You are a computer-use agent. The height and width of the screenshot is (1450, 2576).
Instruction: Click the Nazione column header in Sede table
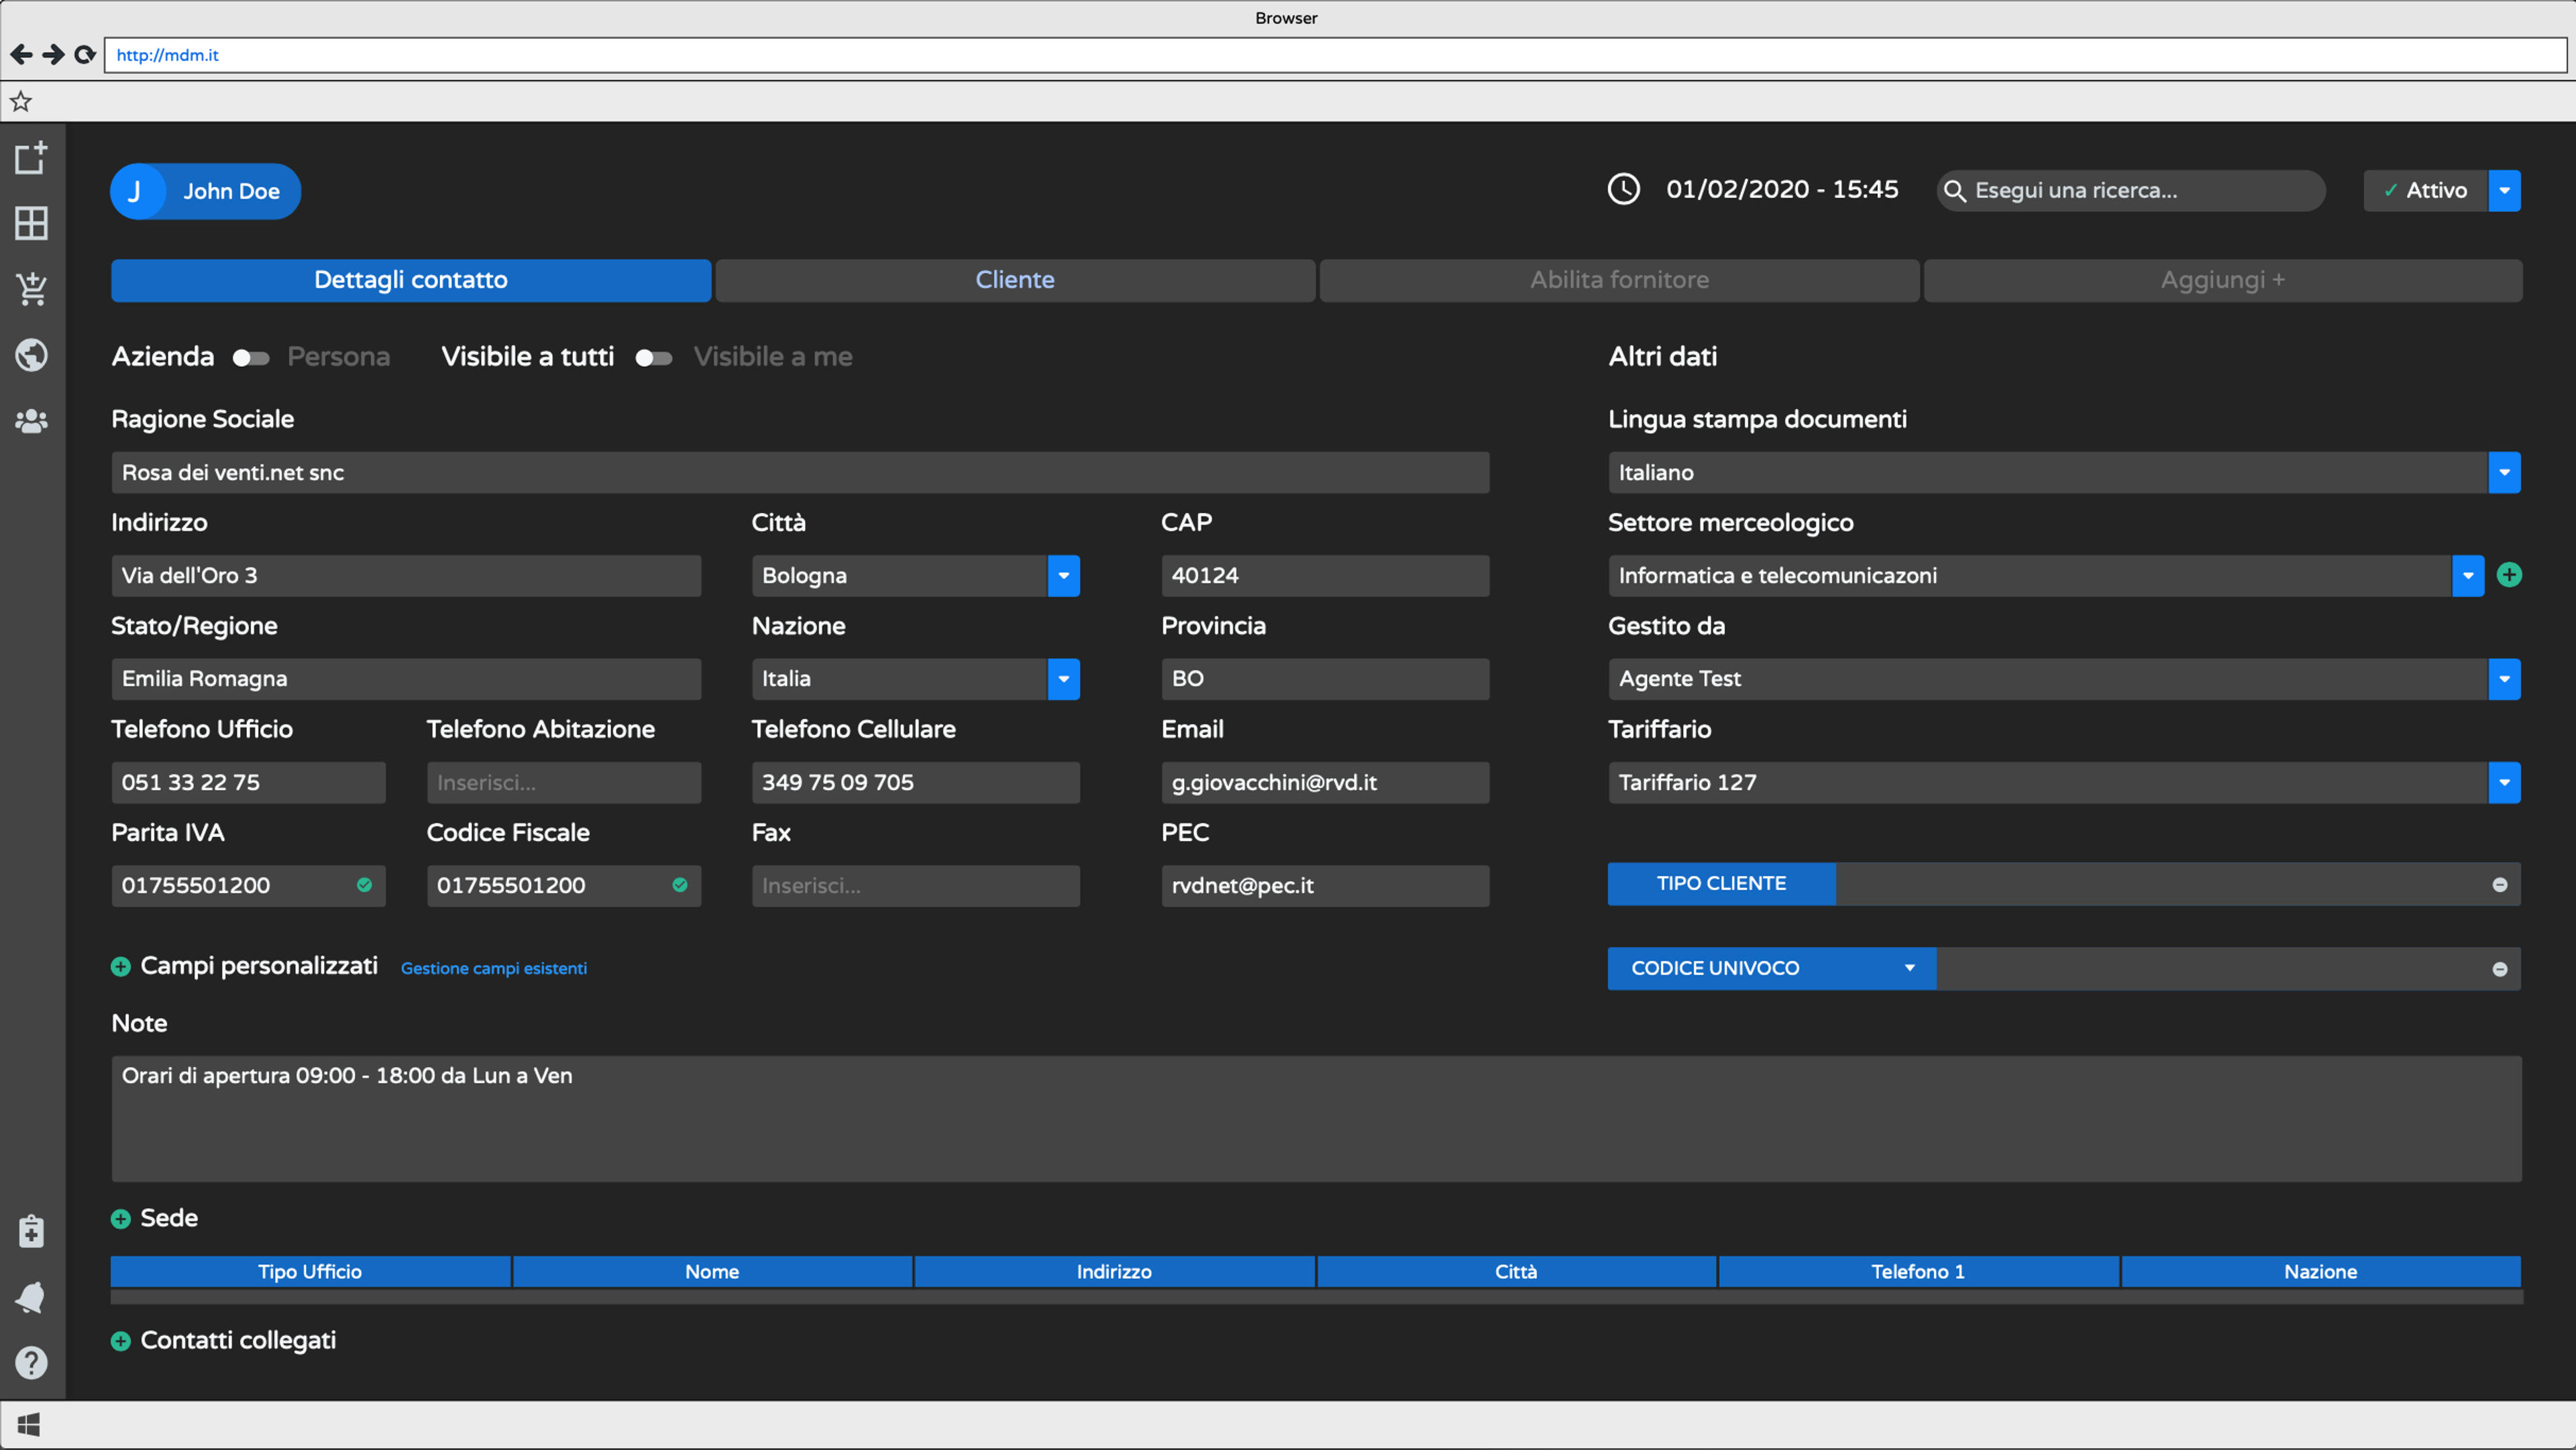pos(2320,1272)
